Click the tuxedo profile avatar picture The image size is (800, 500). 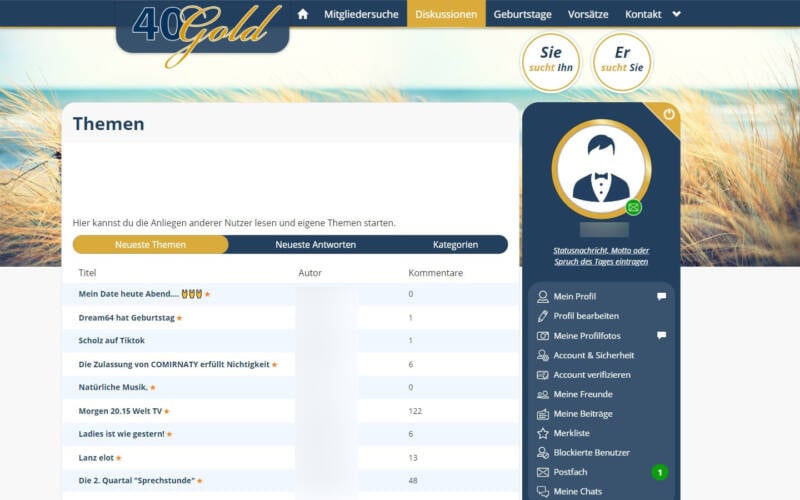(602, 169)
